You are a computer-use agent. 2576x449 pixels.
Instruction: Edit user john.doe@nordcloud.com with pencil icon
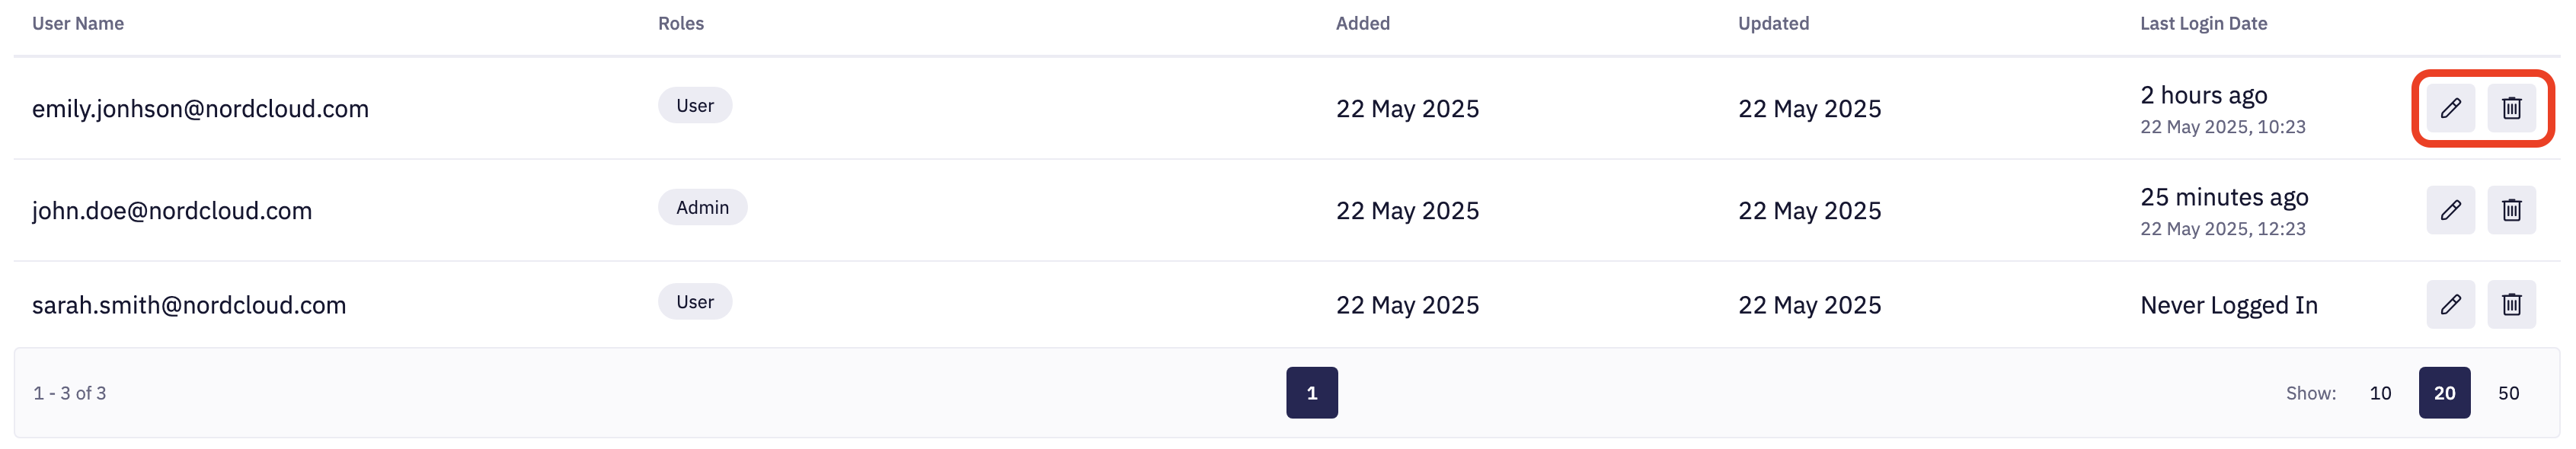pyautogui.click(x=2450, y=210)
